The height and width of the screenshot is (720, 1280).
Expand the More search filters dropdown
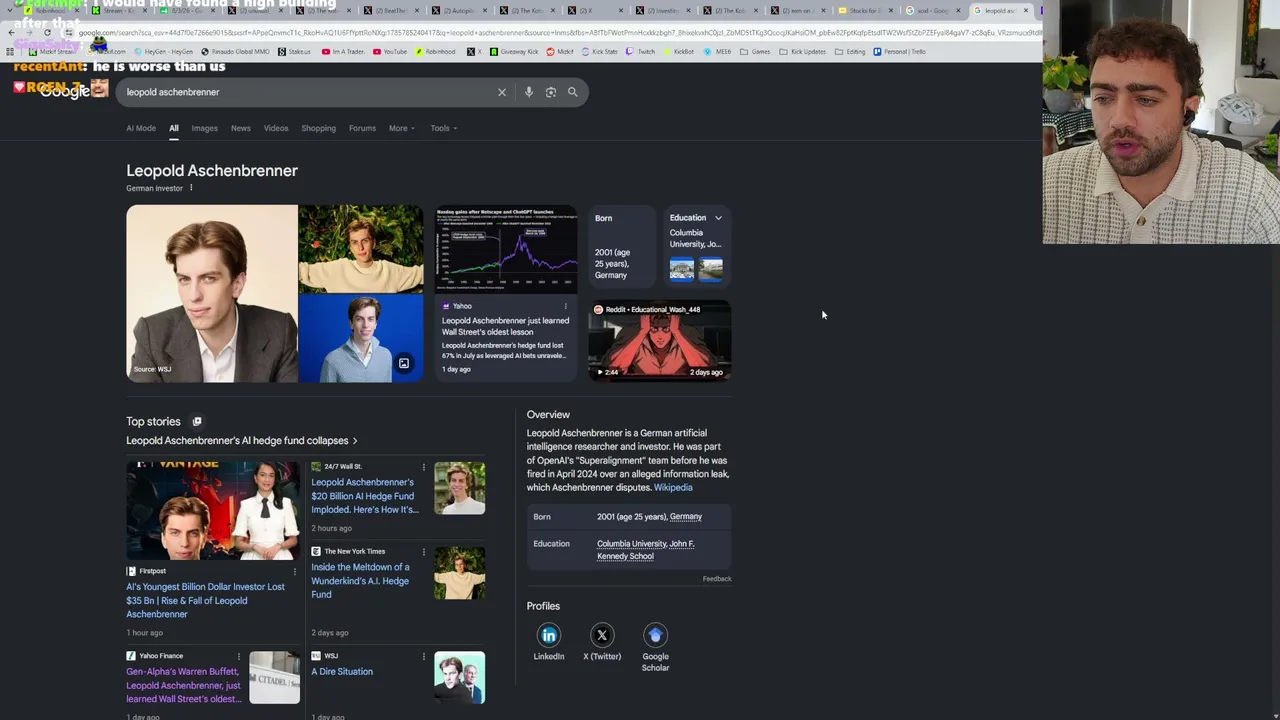click(x=402, y=128)
